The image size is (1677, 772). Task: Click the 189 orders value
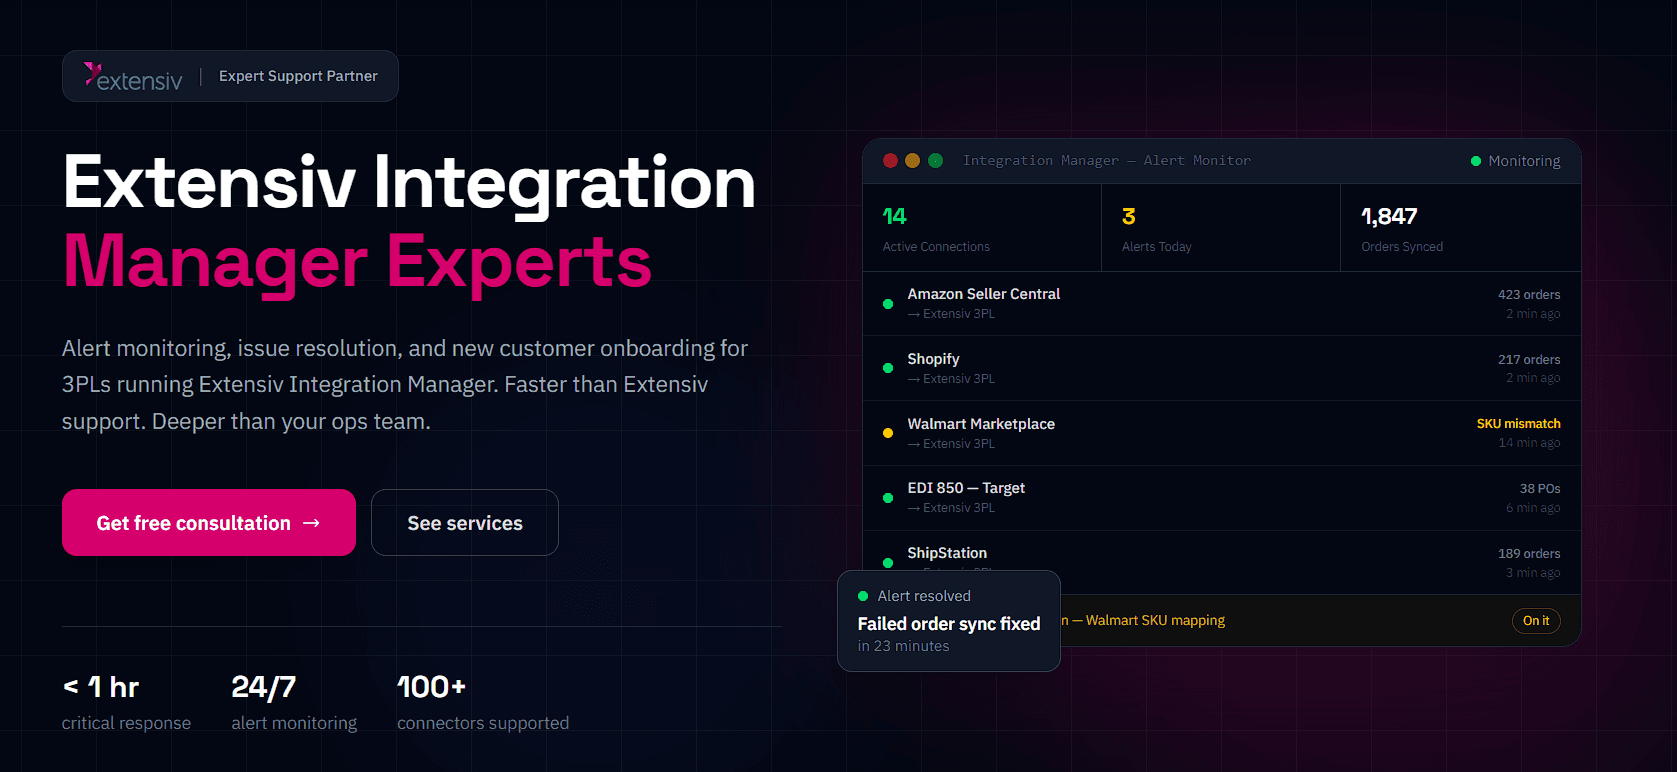[1529, 554]
